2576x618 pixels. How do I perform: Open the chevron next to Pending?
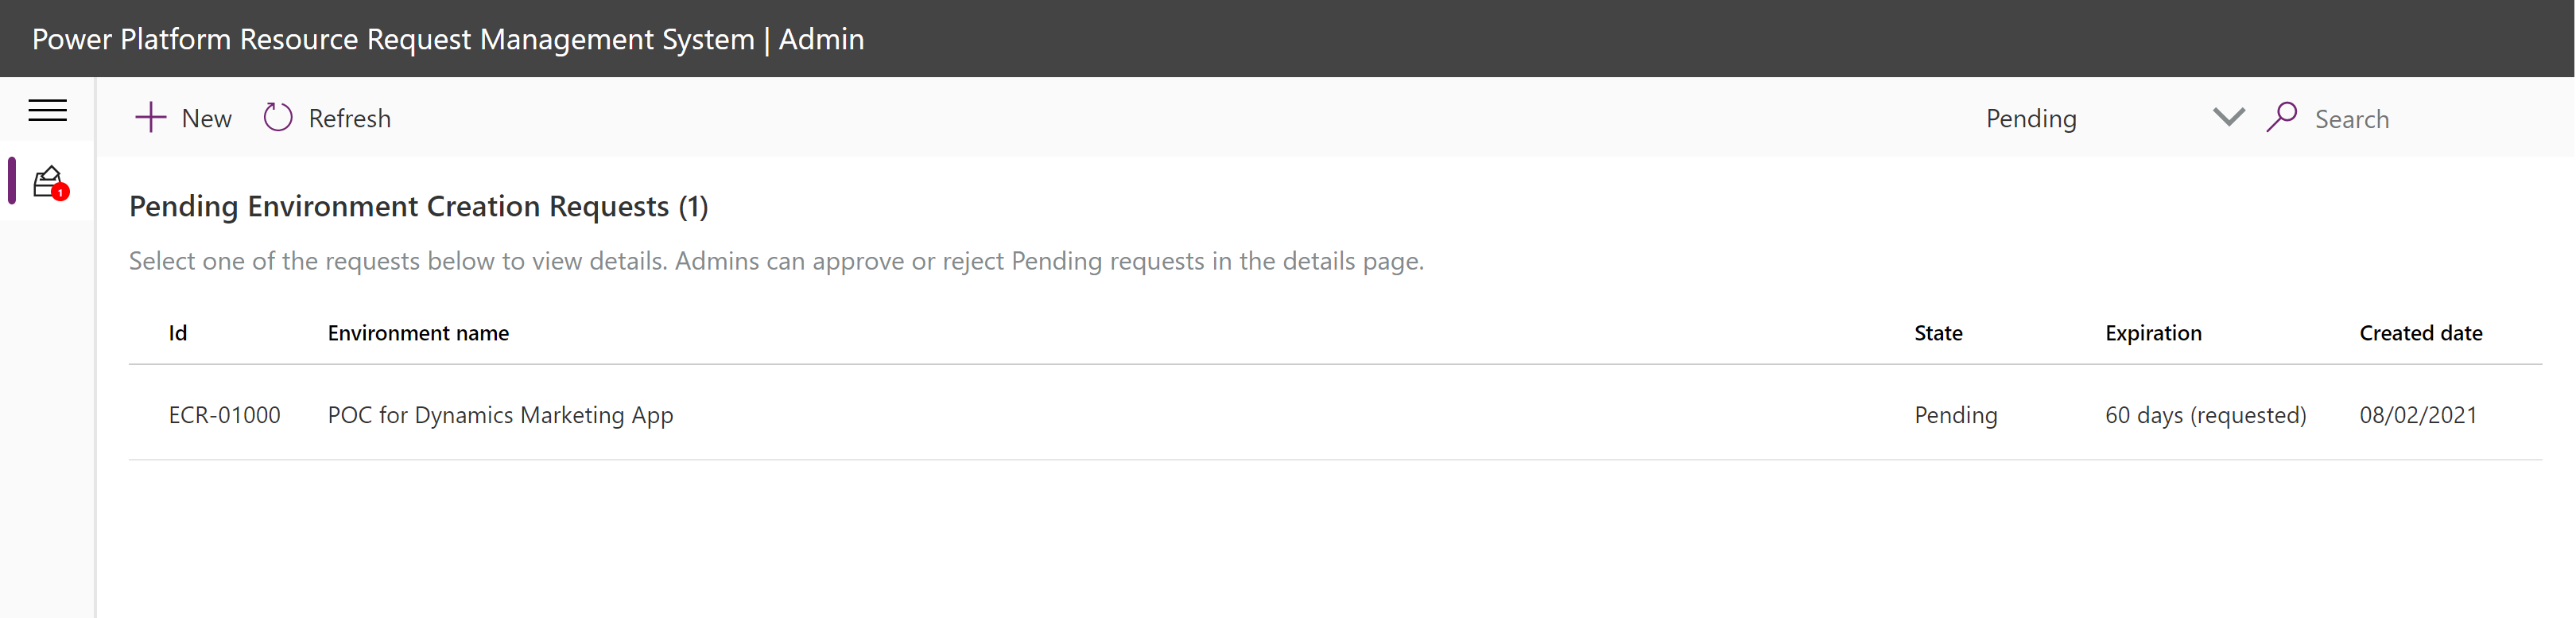tap(2227, 116)
